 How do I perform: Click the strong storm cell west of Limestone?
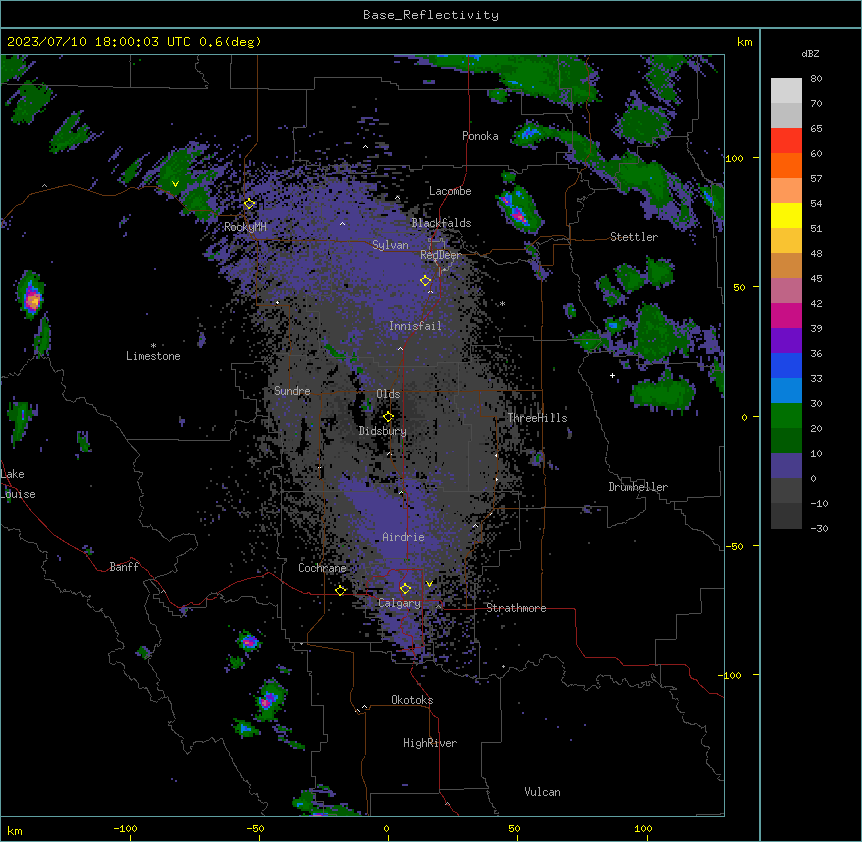32,296
